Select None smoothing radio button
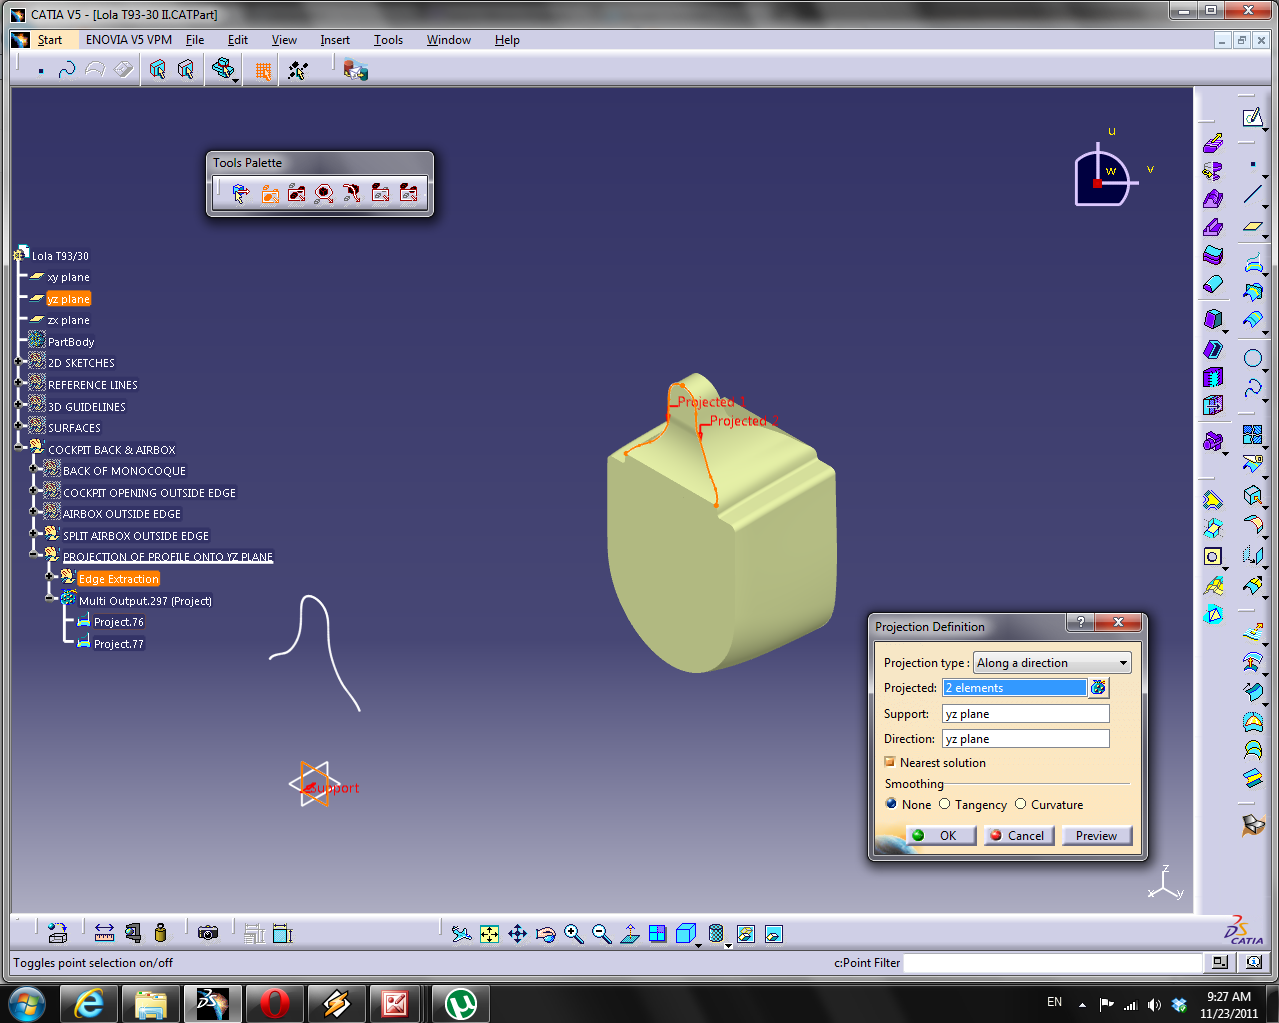Image resolution: width=1279 pixels, height=1023 pixels. point(891,804)
